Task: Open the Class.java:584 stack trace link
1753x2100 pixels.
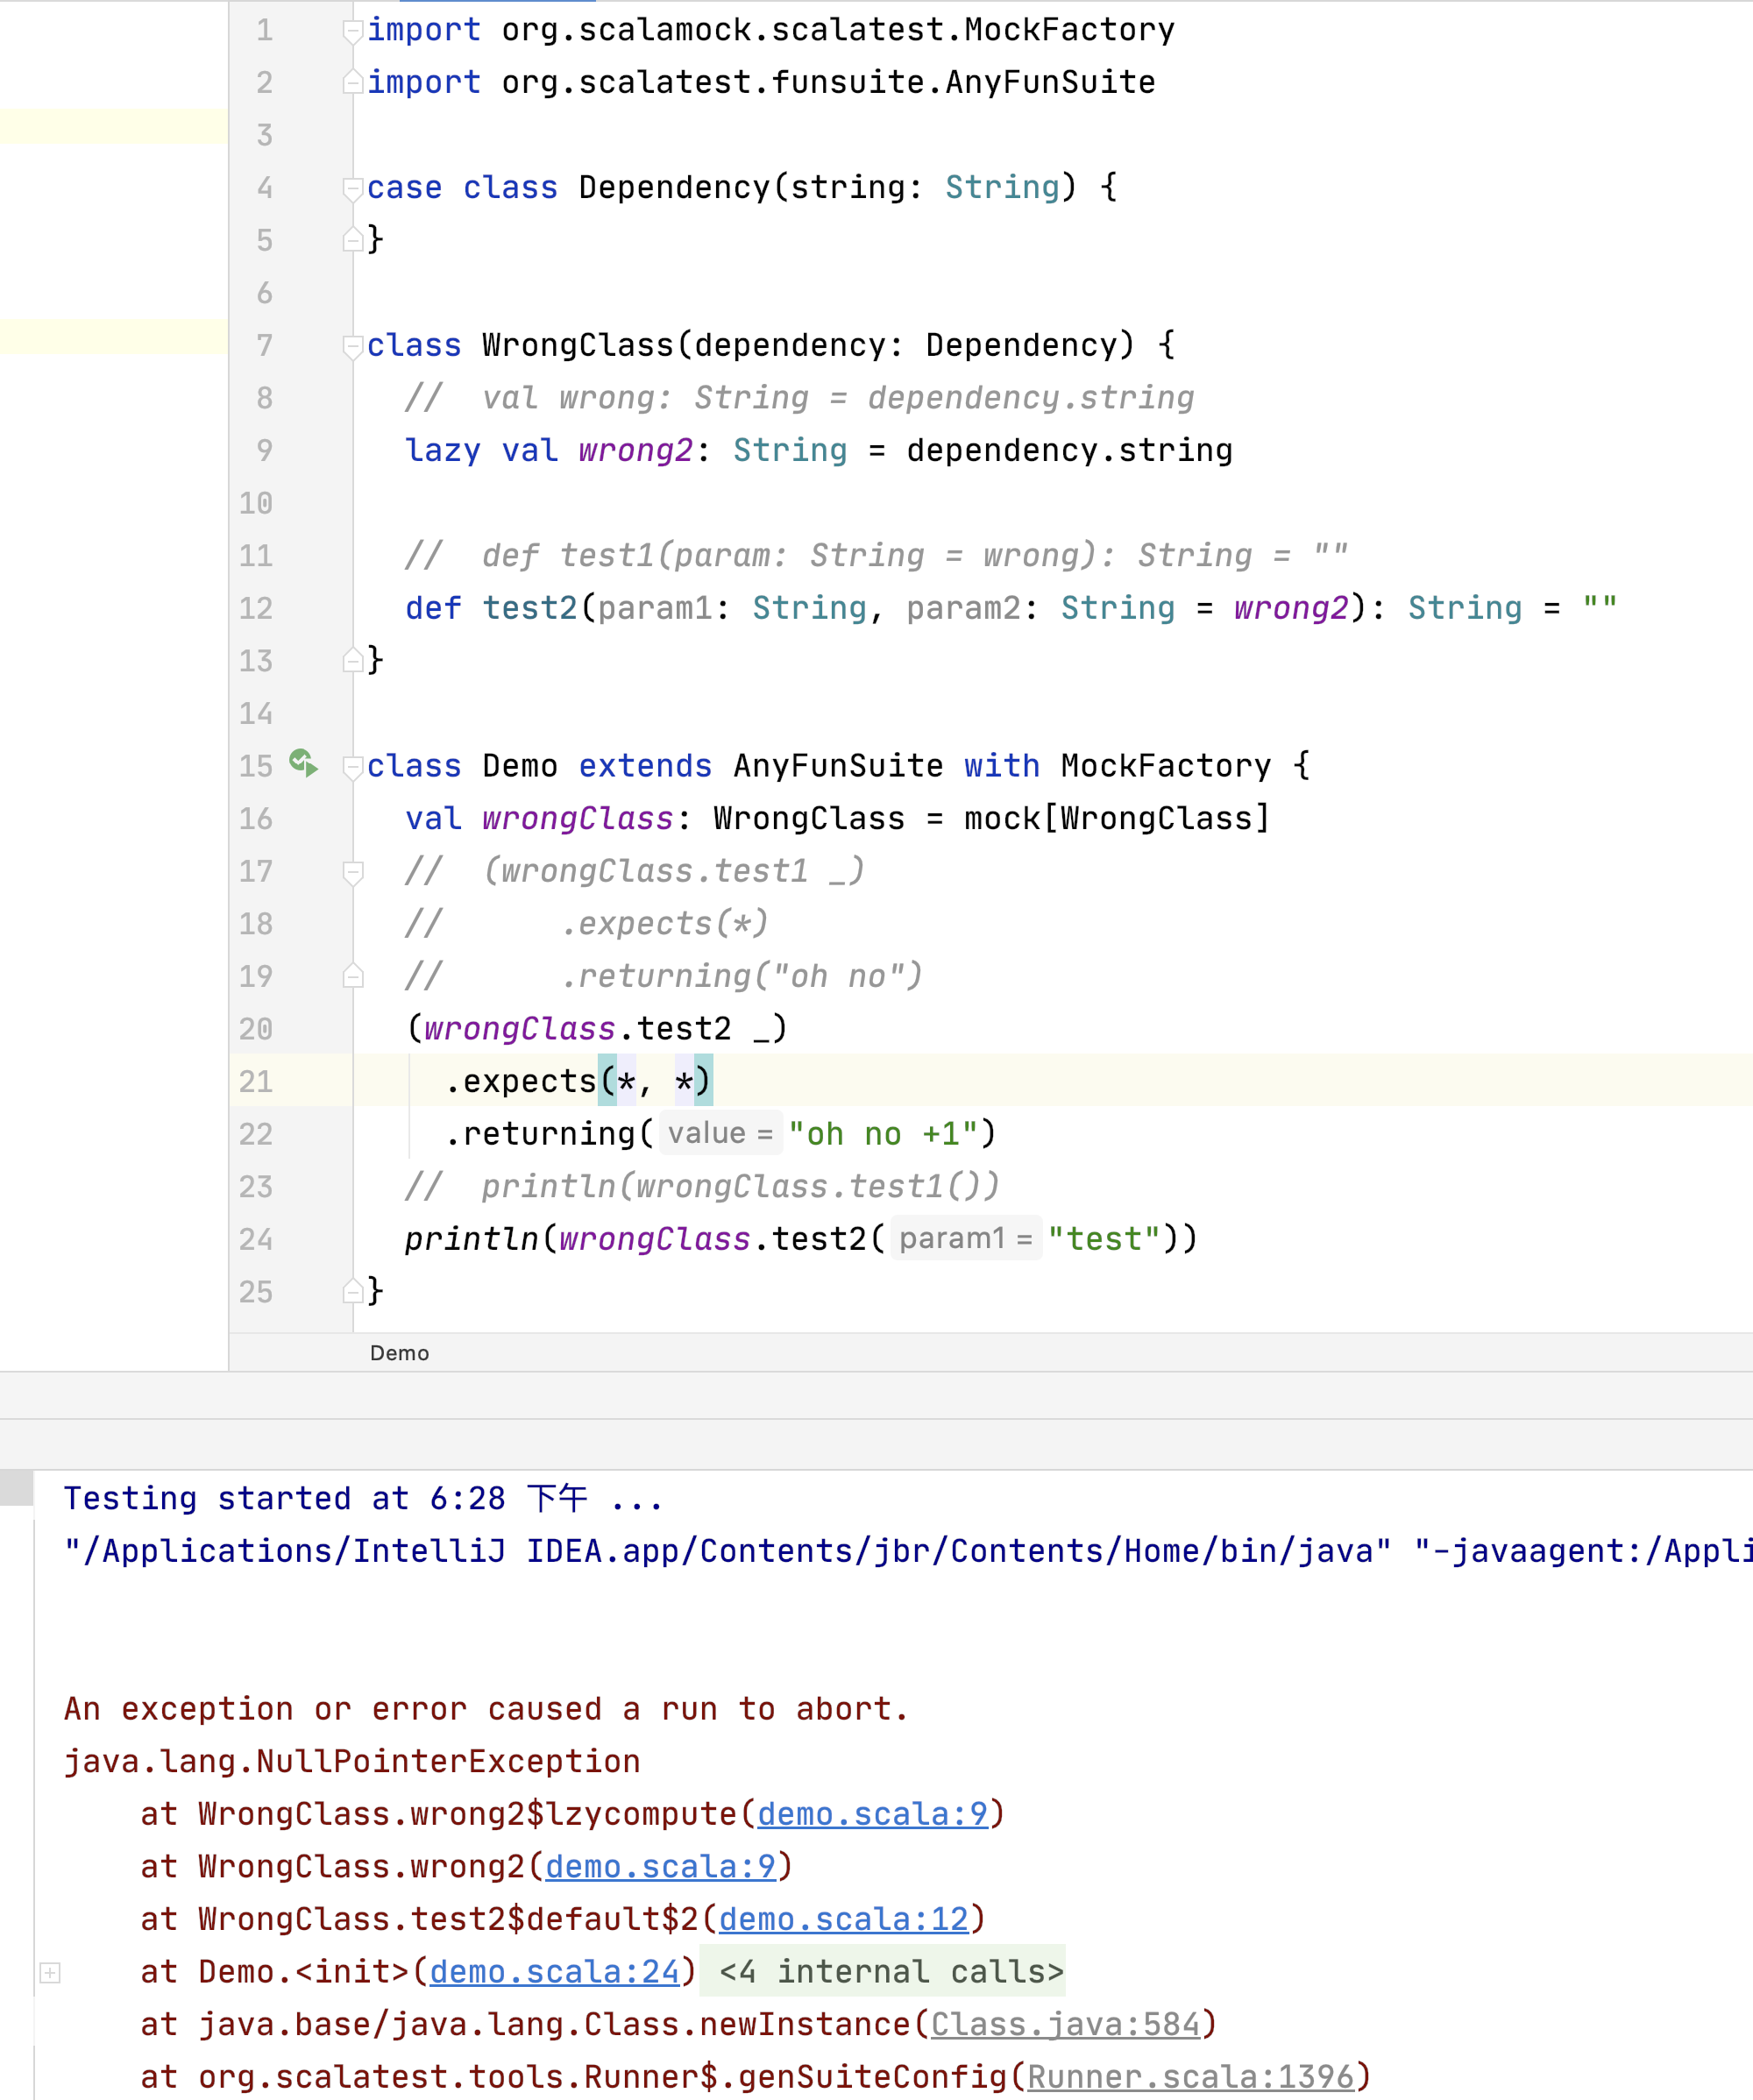Action: tap(1064, 2024)
